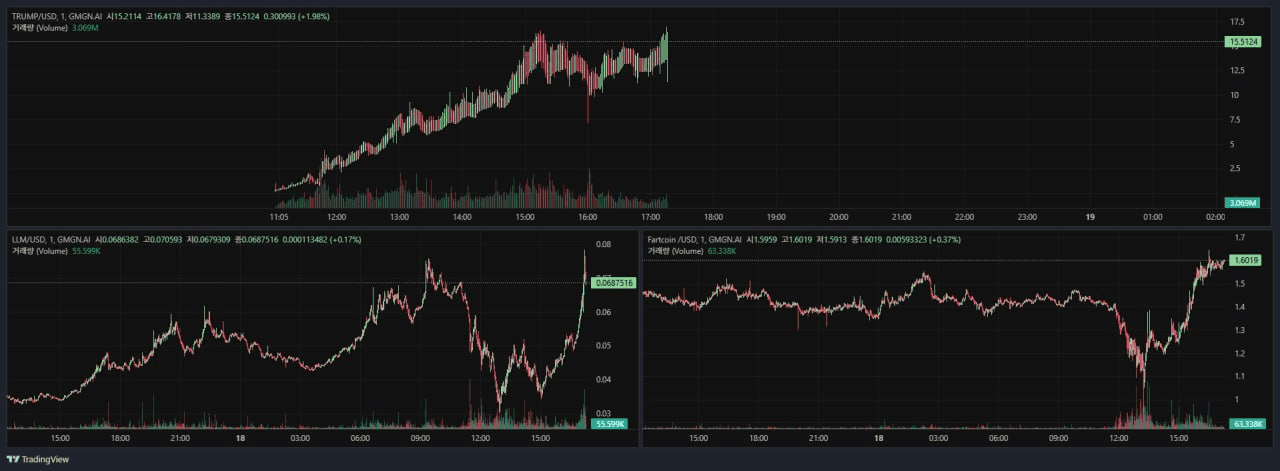
Task: Click 0.08 on the LLM price scale
Action: click(603, 244)
